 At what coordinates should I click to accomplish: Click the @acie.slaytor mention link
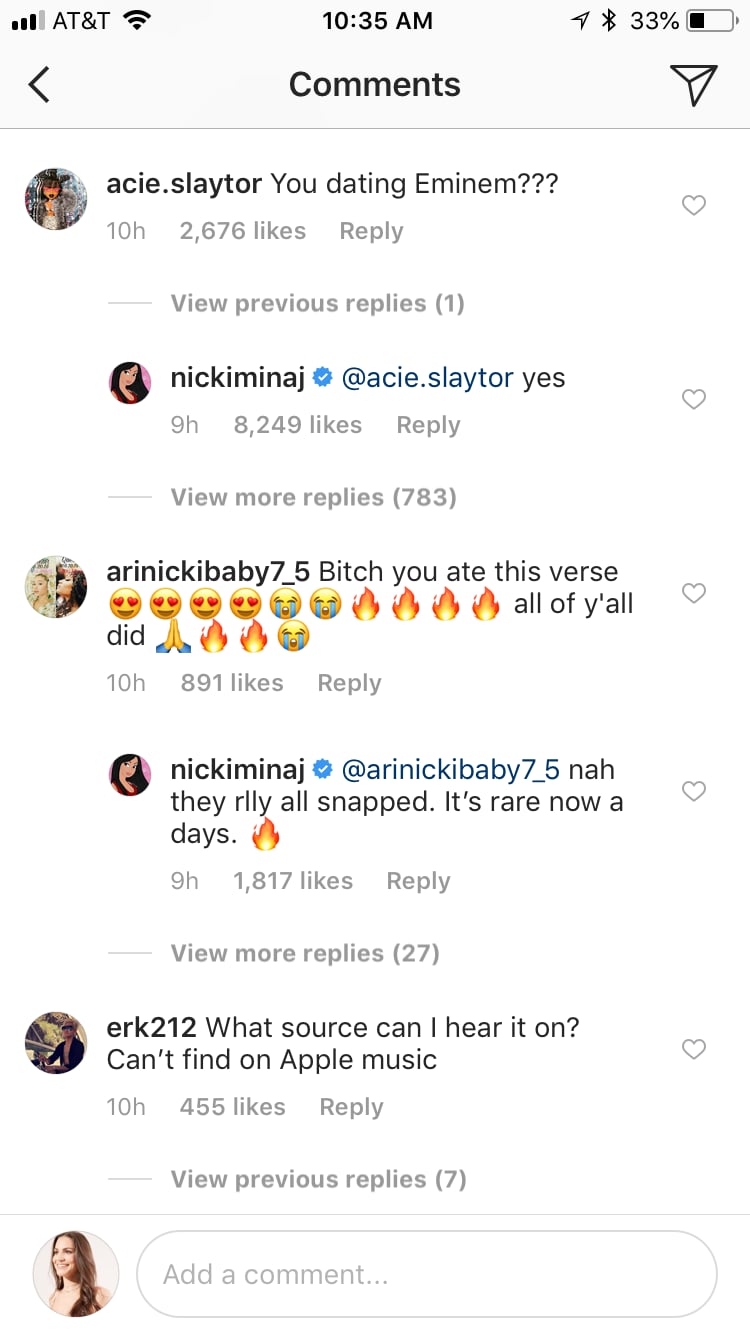(427, 378)
